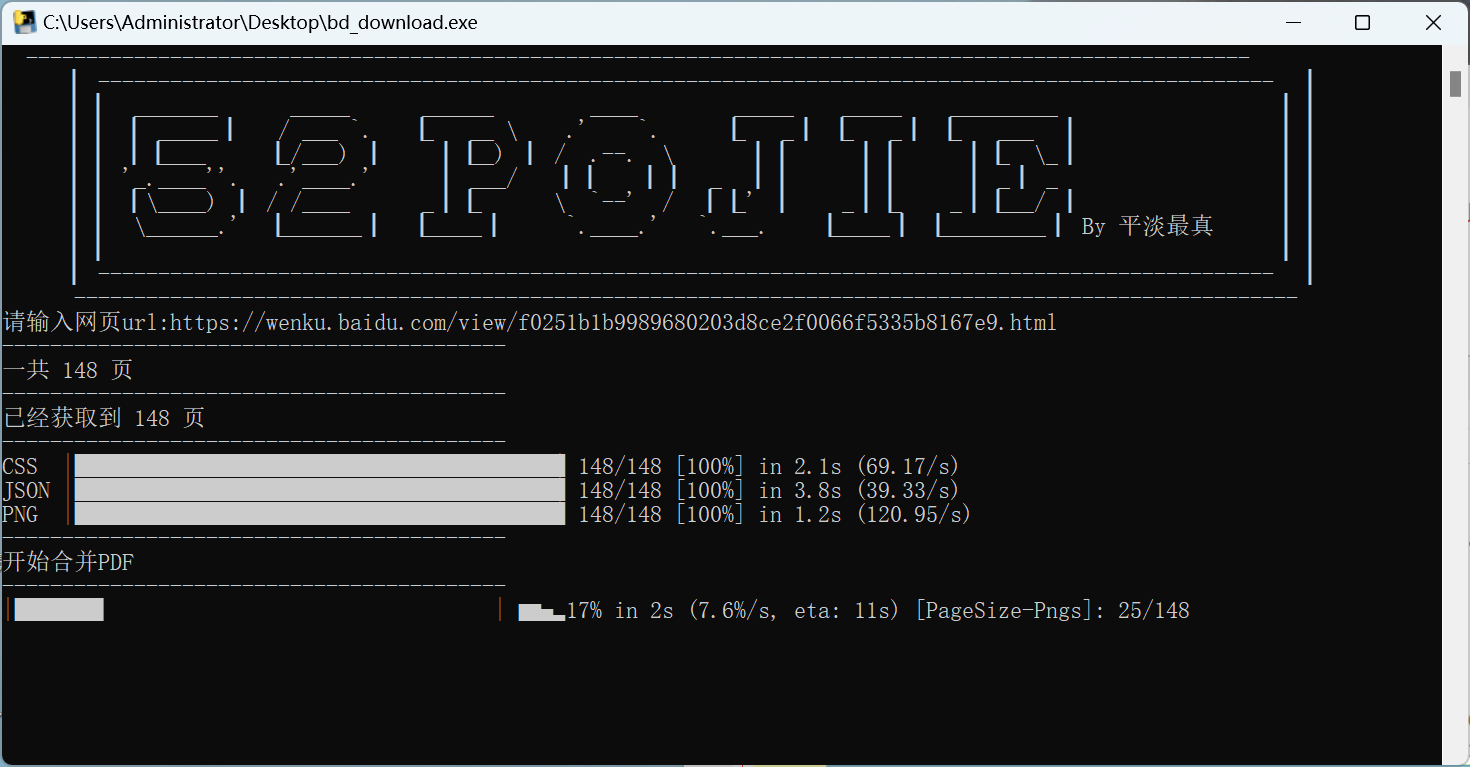Click the bd_download.exe icon in the title bar
Screen dimensions: 1470x767
(x=24, y=22)
